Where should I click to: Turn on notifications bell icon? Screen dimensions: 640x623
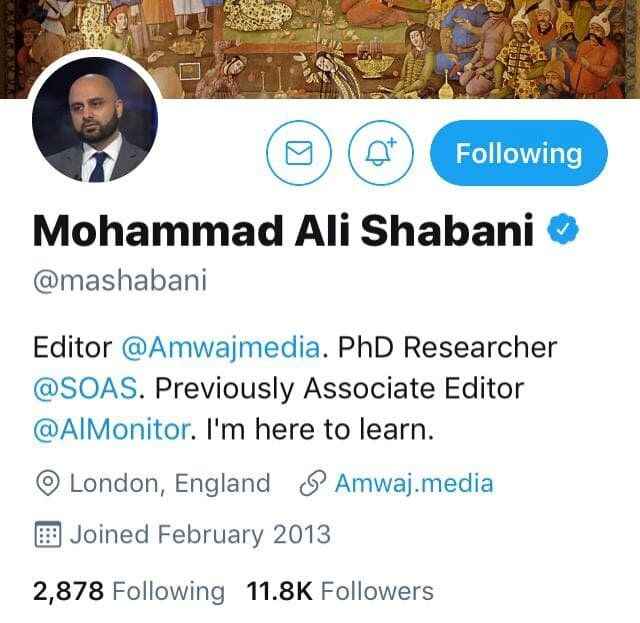point(381,153)
